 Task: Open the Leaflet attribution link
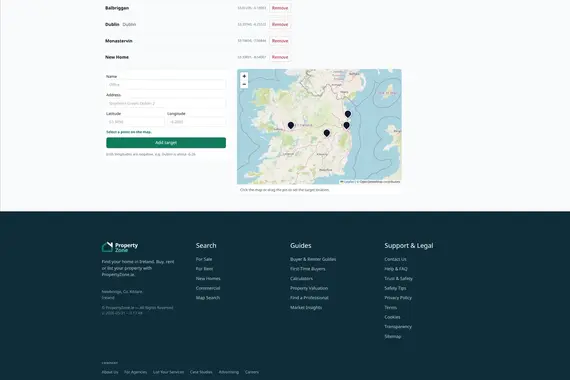[347, 181]
